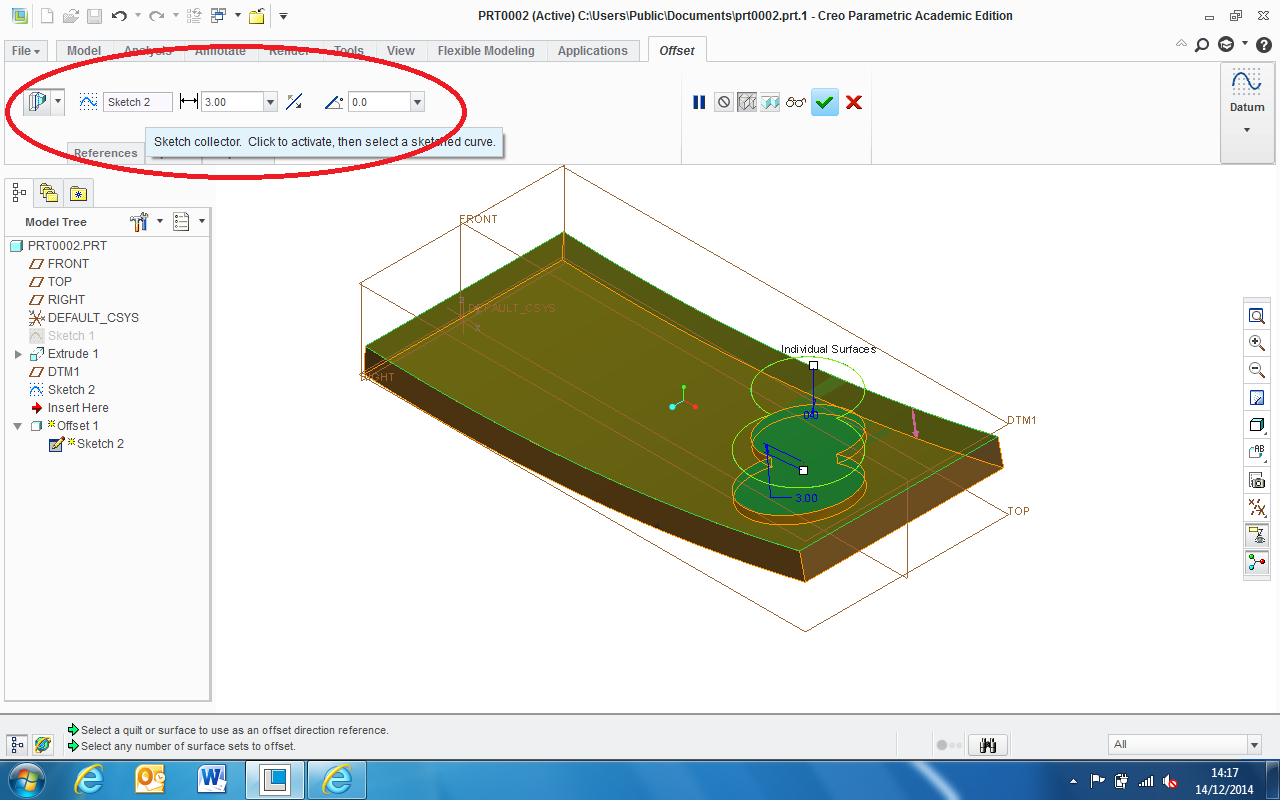The width and height of the screenshot is (1280, 800).
Task: Toggle the attached preview mode
Action: click(x=770, y=102)
